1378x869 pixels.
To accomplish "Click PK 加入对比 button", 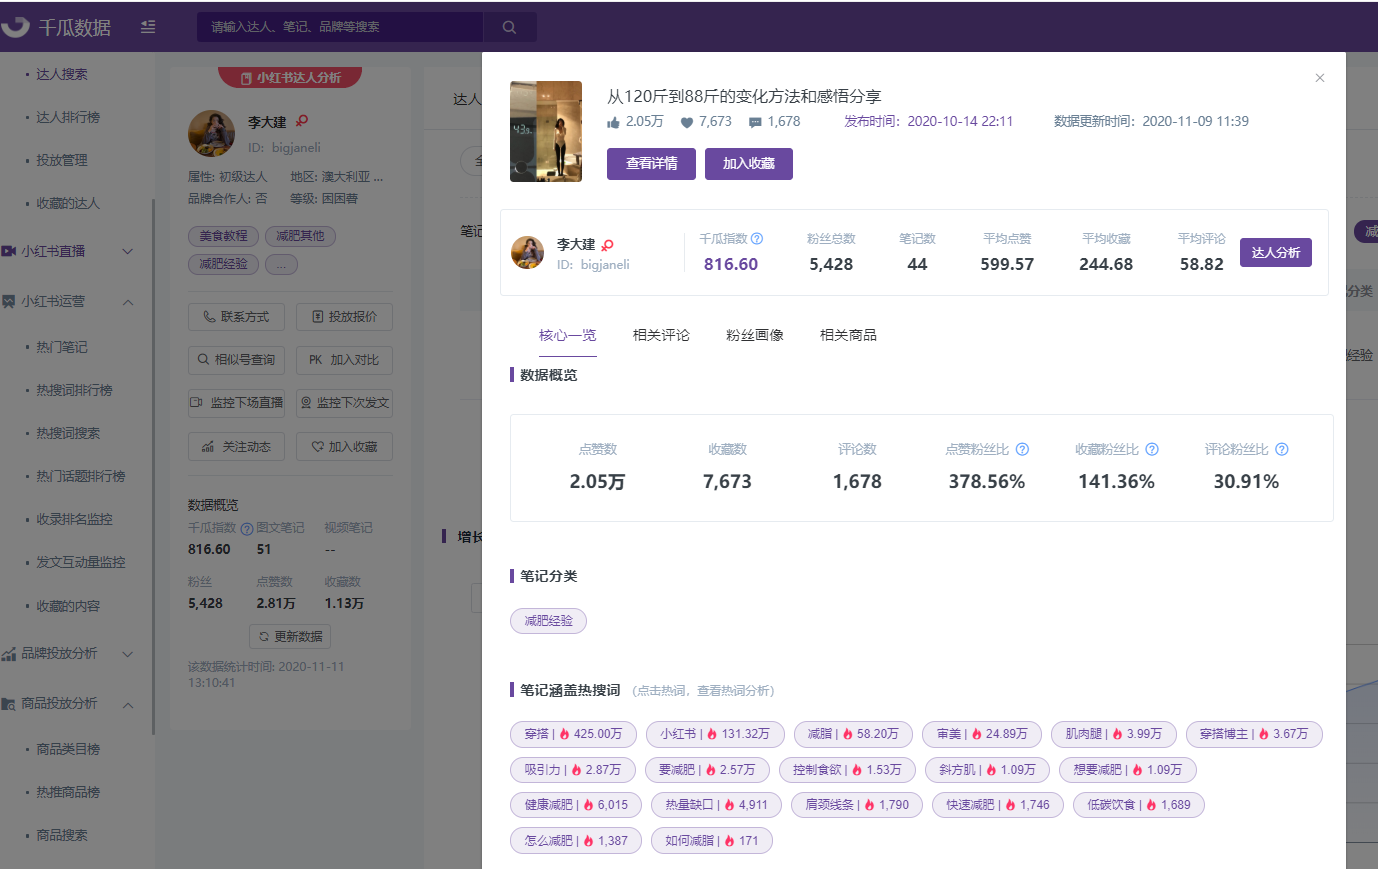I will (x=344, y=360).
